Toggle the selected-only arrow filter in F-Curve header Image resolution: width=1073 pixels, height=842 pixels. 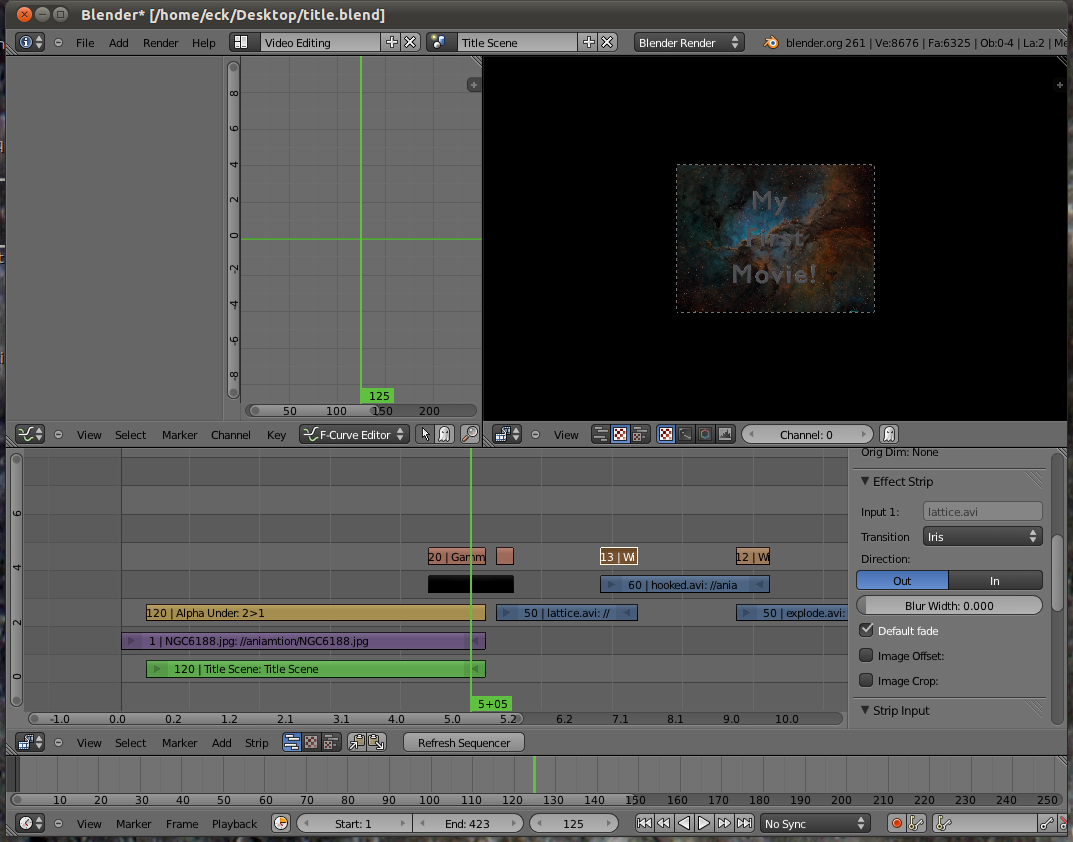click(425, 434)
